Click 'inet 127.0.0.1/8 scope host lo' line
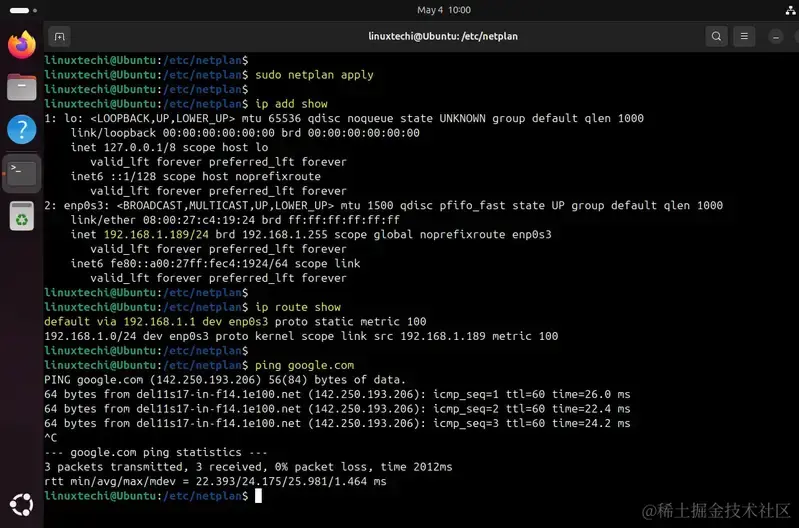The image size is (799, 528). coord(170,147)
